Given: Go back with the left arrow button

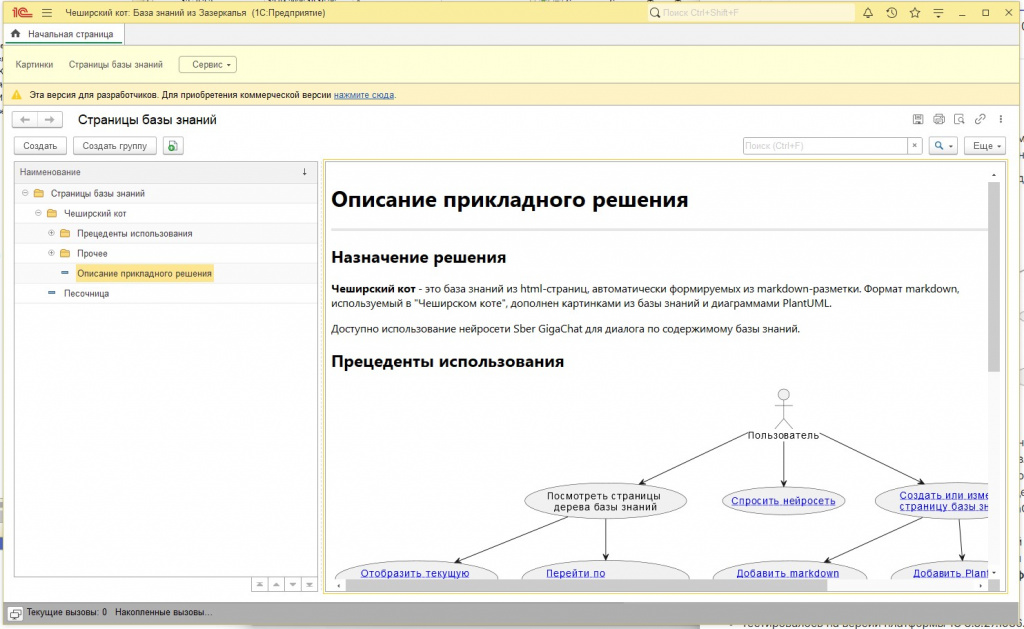Looking at the screenshot, I should [x=25, y=120].
